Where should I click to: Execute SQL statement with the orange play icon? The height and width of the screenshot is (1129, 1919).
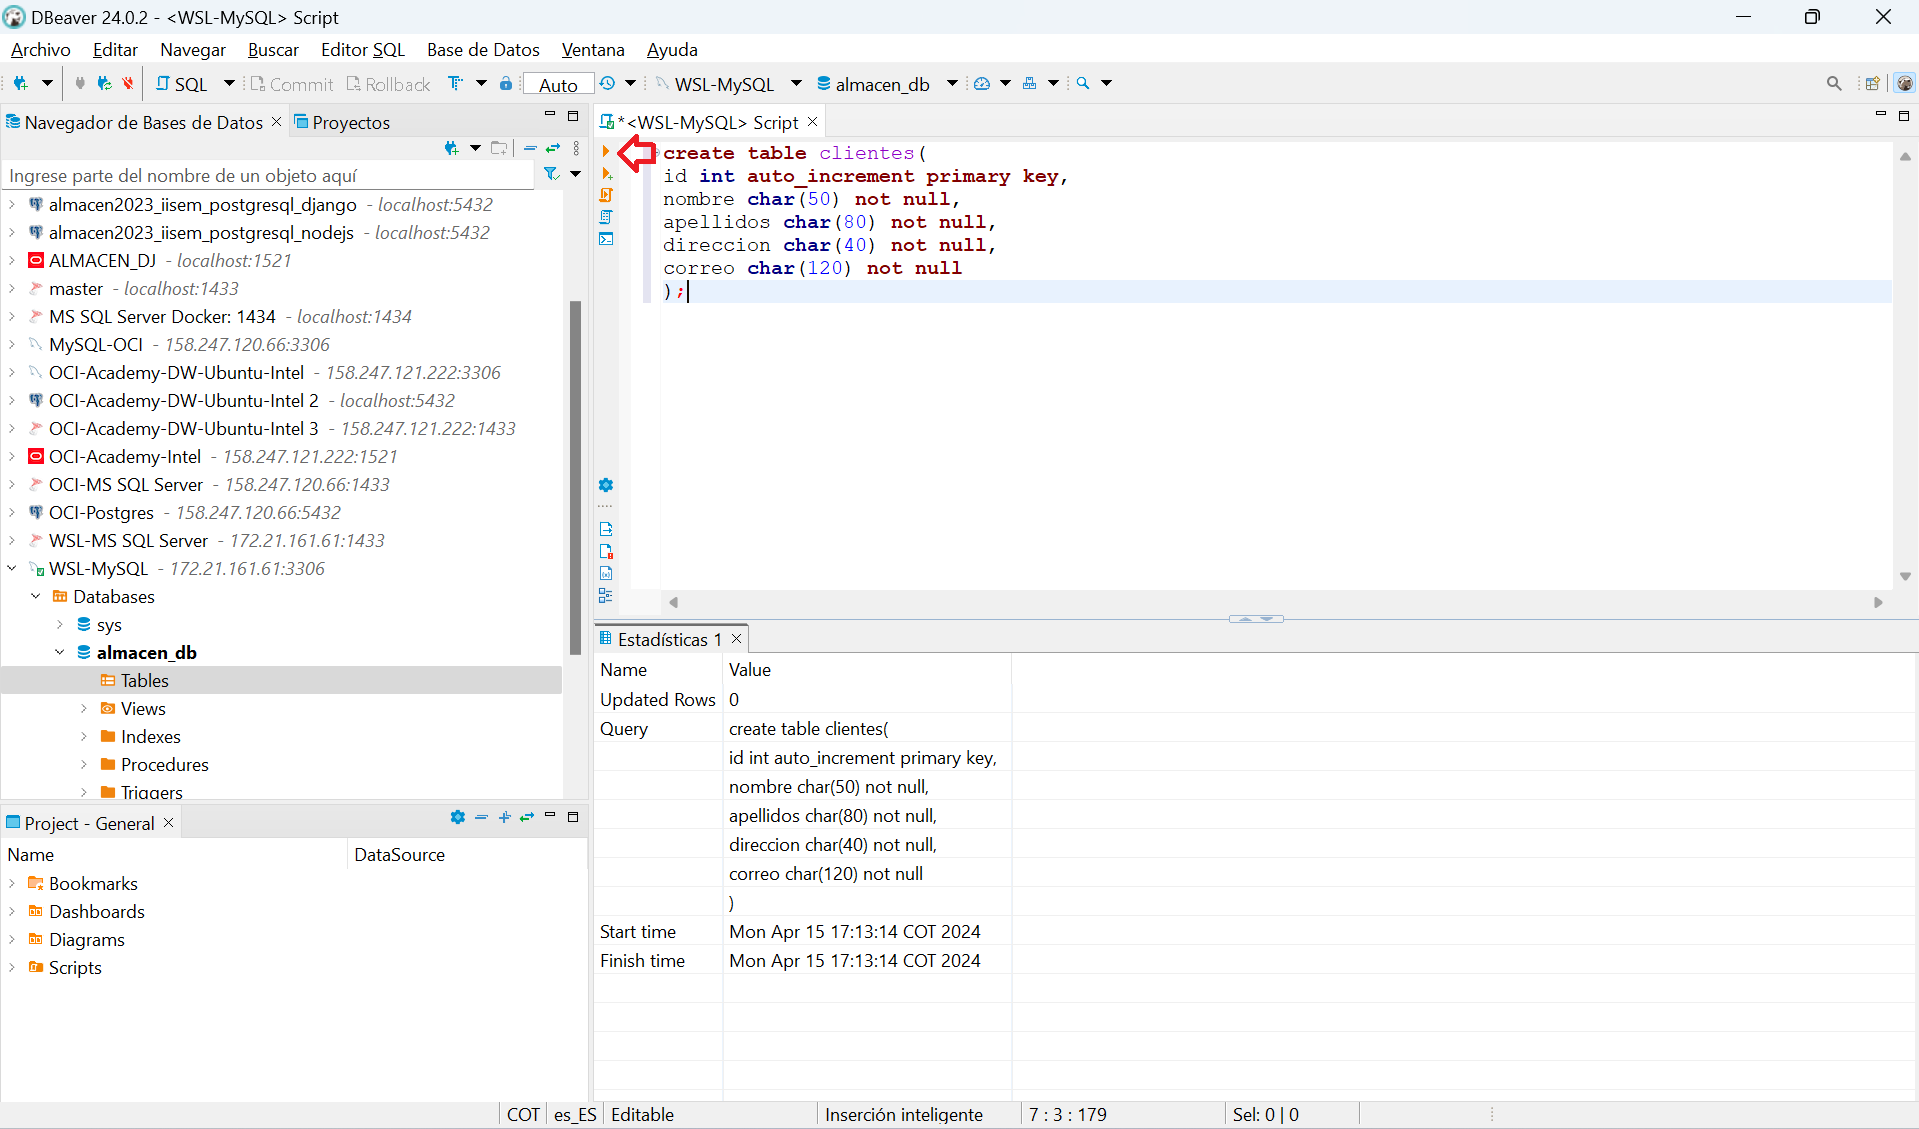click(606, 151)
